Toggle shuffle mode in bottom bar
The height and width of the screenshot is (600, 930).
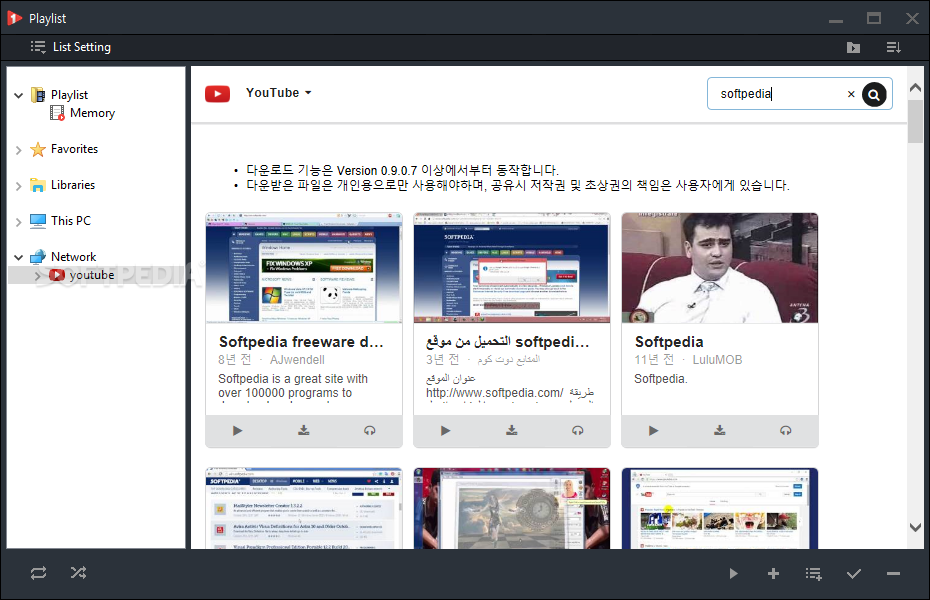tap(78, 573)
